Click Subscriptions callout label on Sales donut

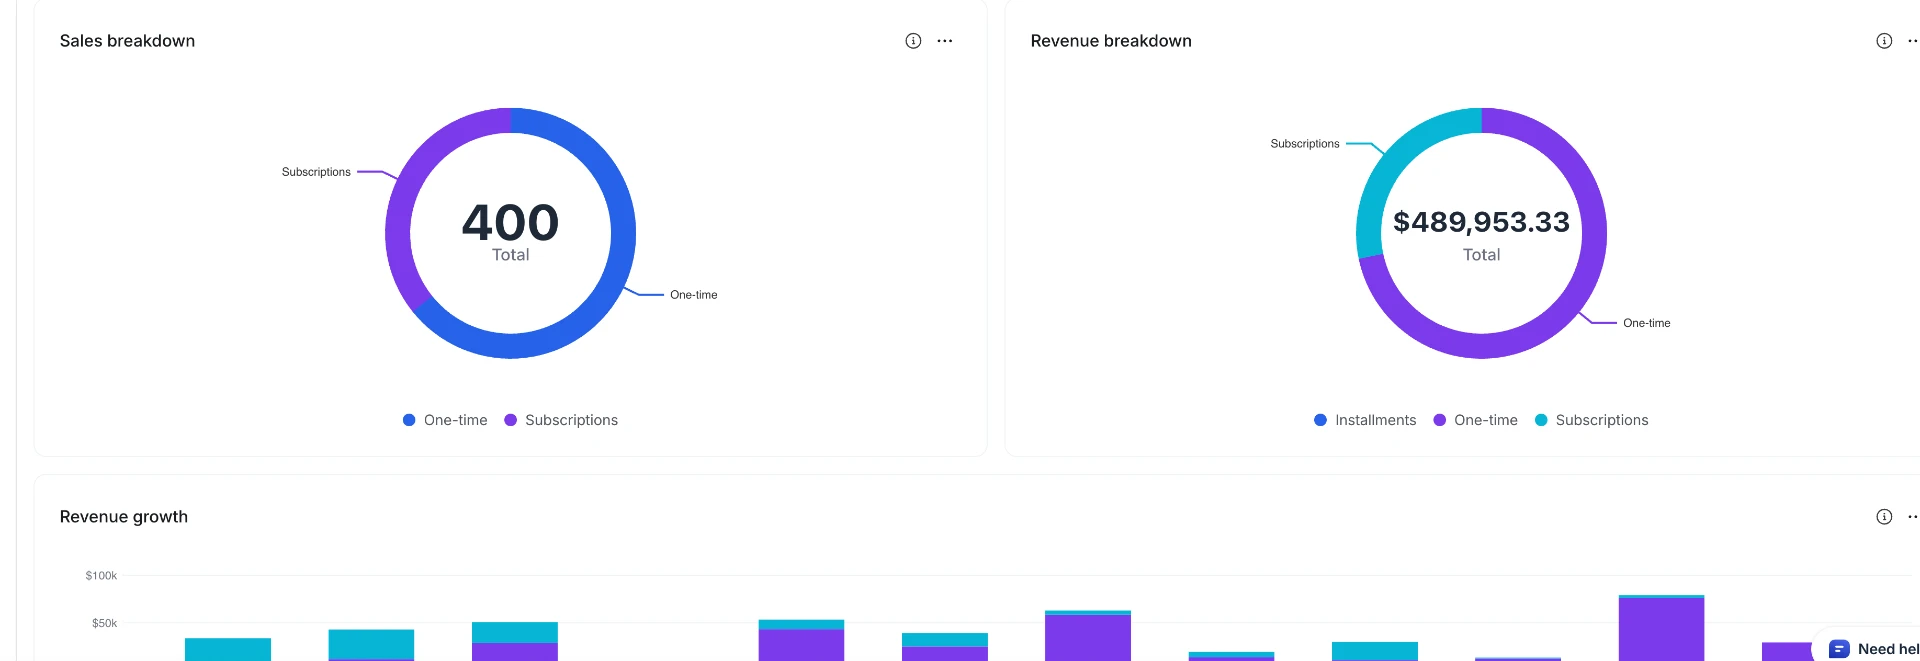316,172
